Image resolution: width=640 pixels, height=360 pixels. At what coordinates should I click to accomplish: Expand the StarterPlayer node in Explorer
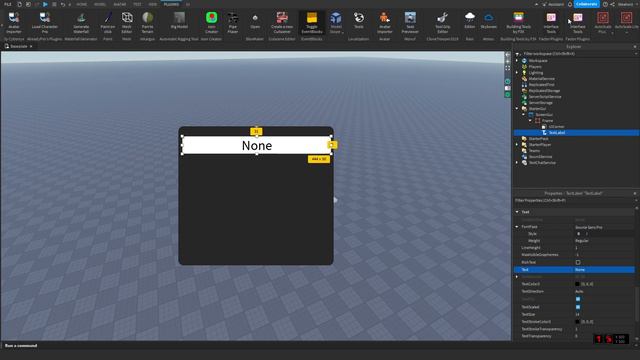[x=517, y=144]
